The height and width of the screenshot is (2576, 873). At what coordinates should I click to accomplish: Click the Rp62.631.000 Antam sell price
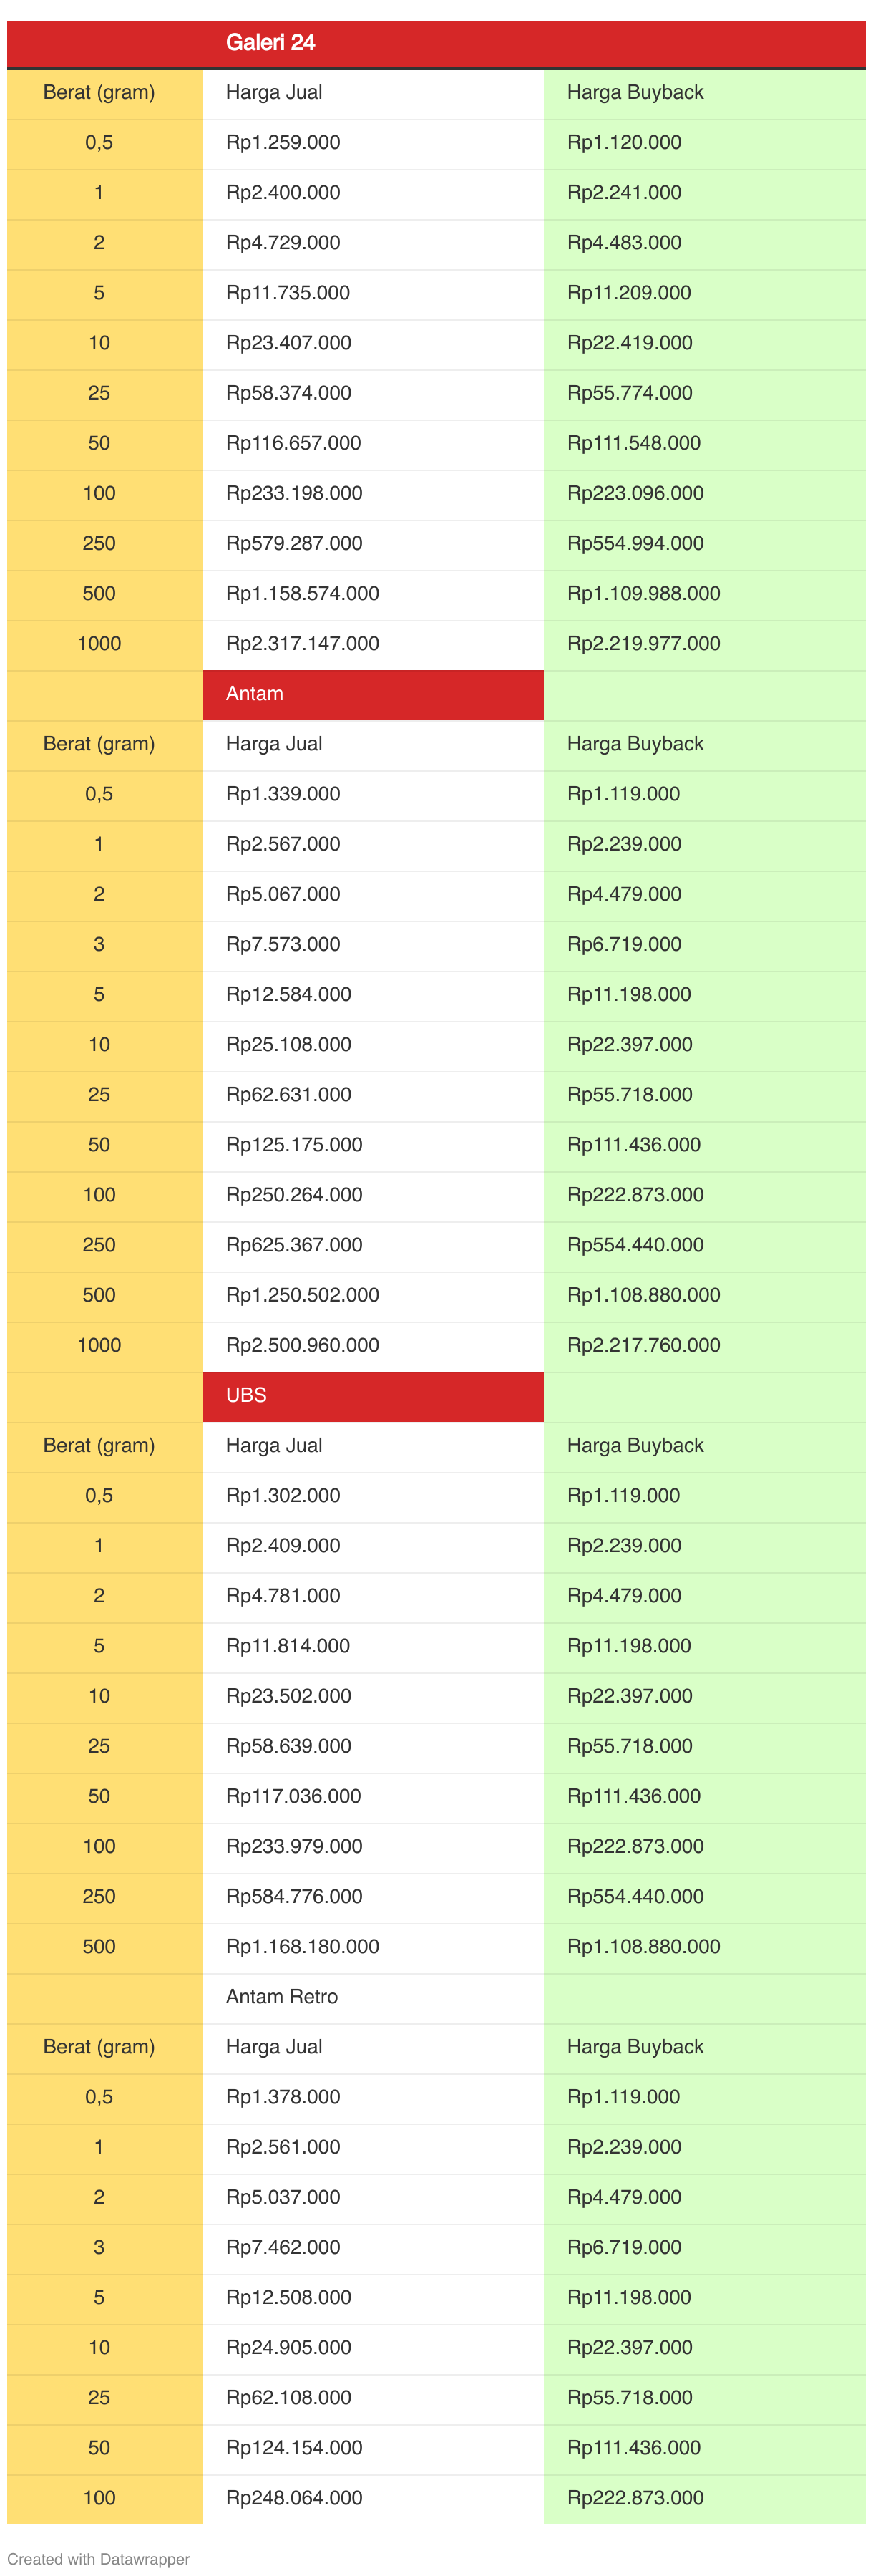point(288,1094)
